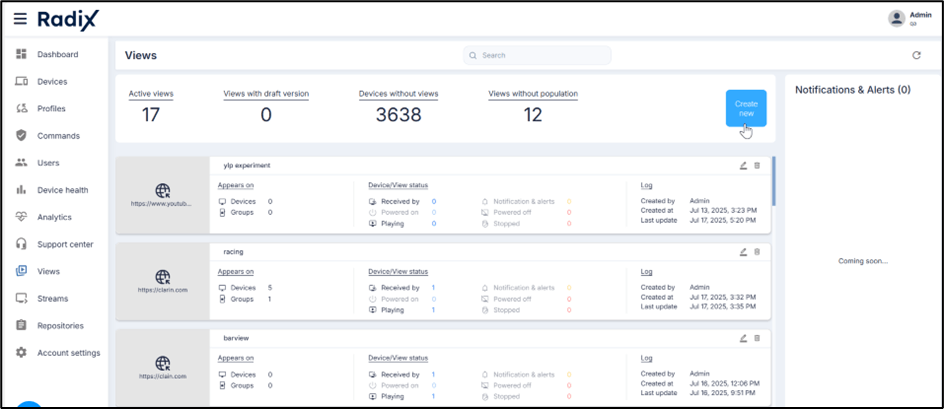944x409 pixels.
Task: Delete the ylp experiment view with trash icon
Action: click(757, 165)
